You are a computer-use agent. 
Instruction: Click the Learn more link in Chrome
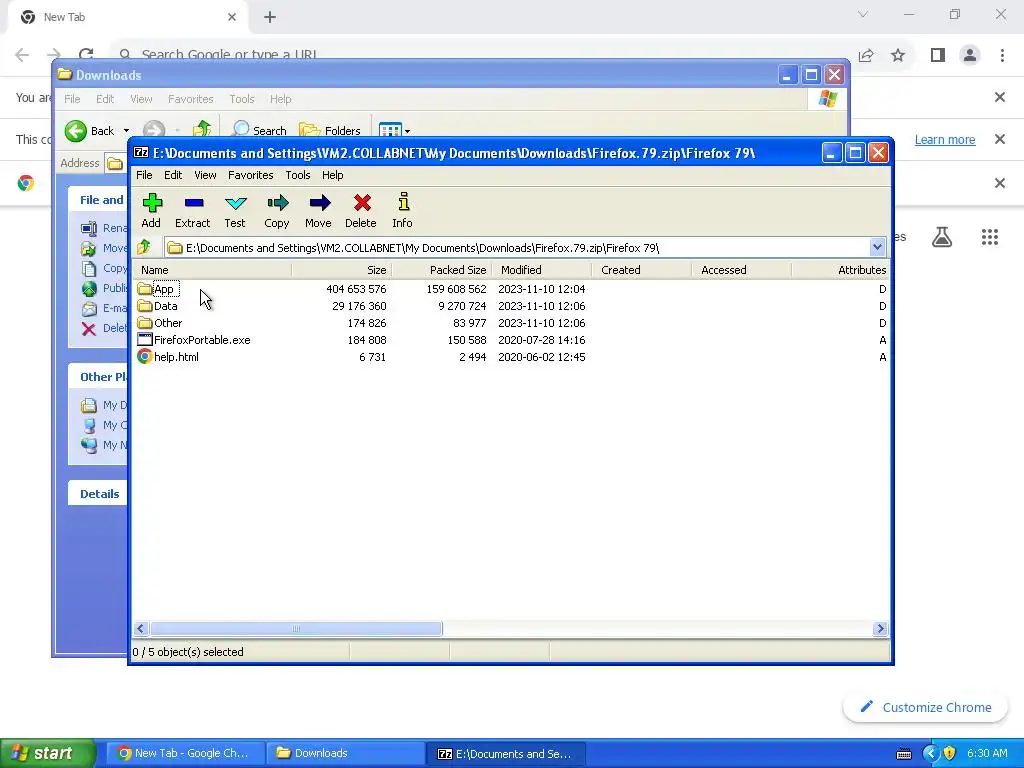tap(944, 140)
